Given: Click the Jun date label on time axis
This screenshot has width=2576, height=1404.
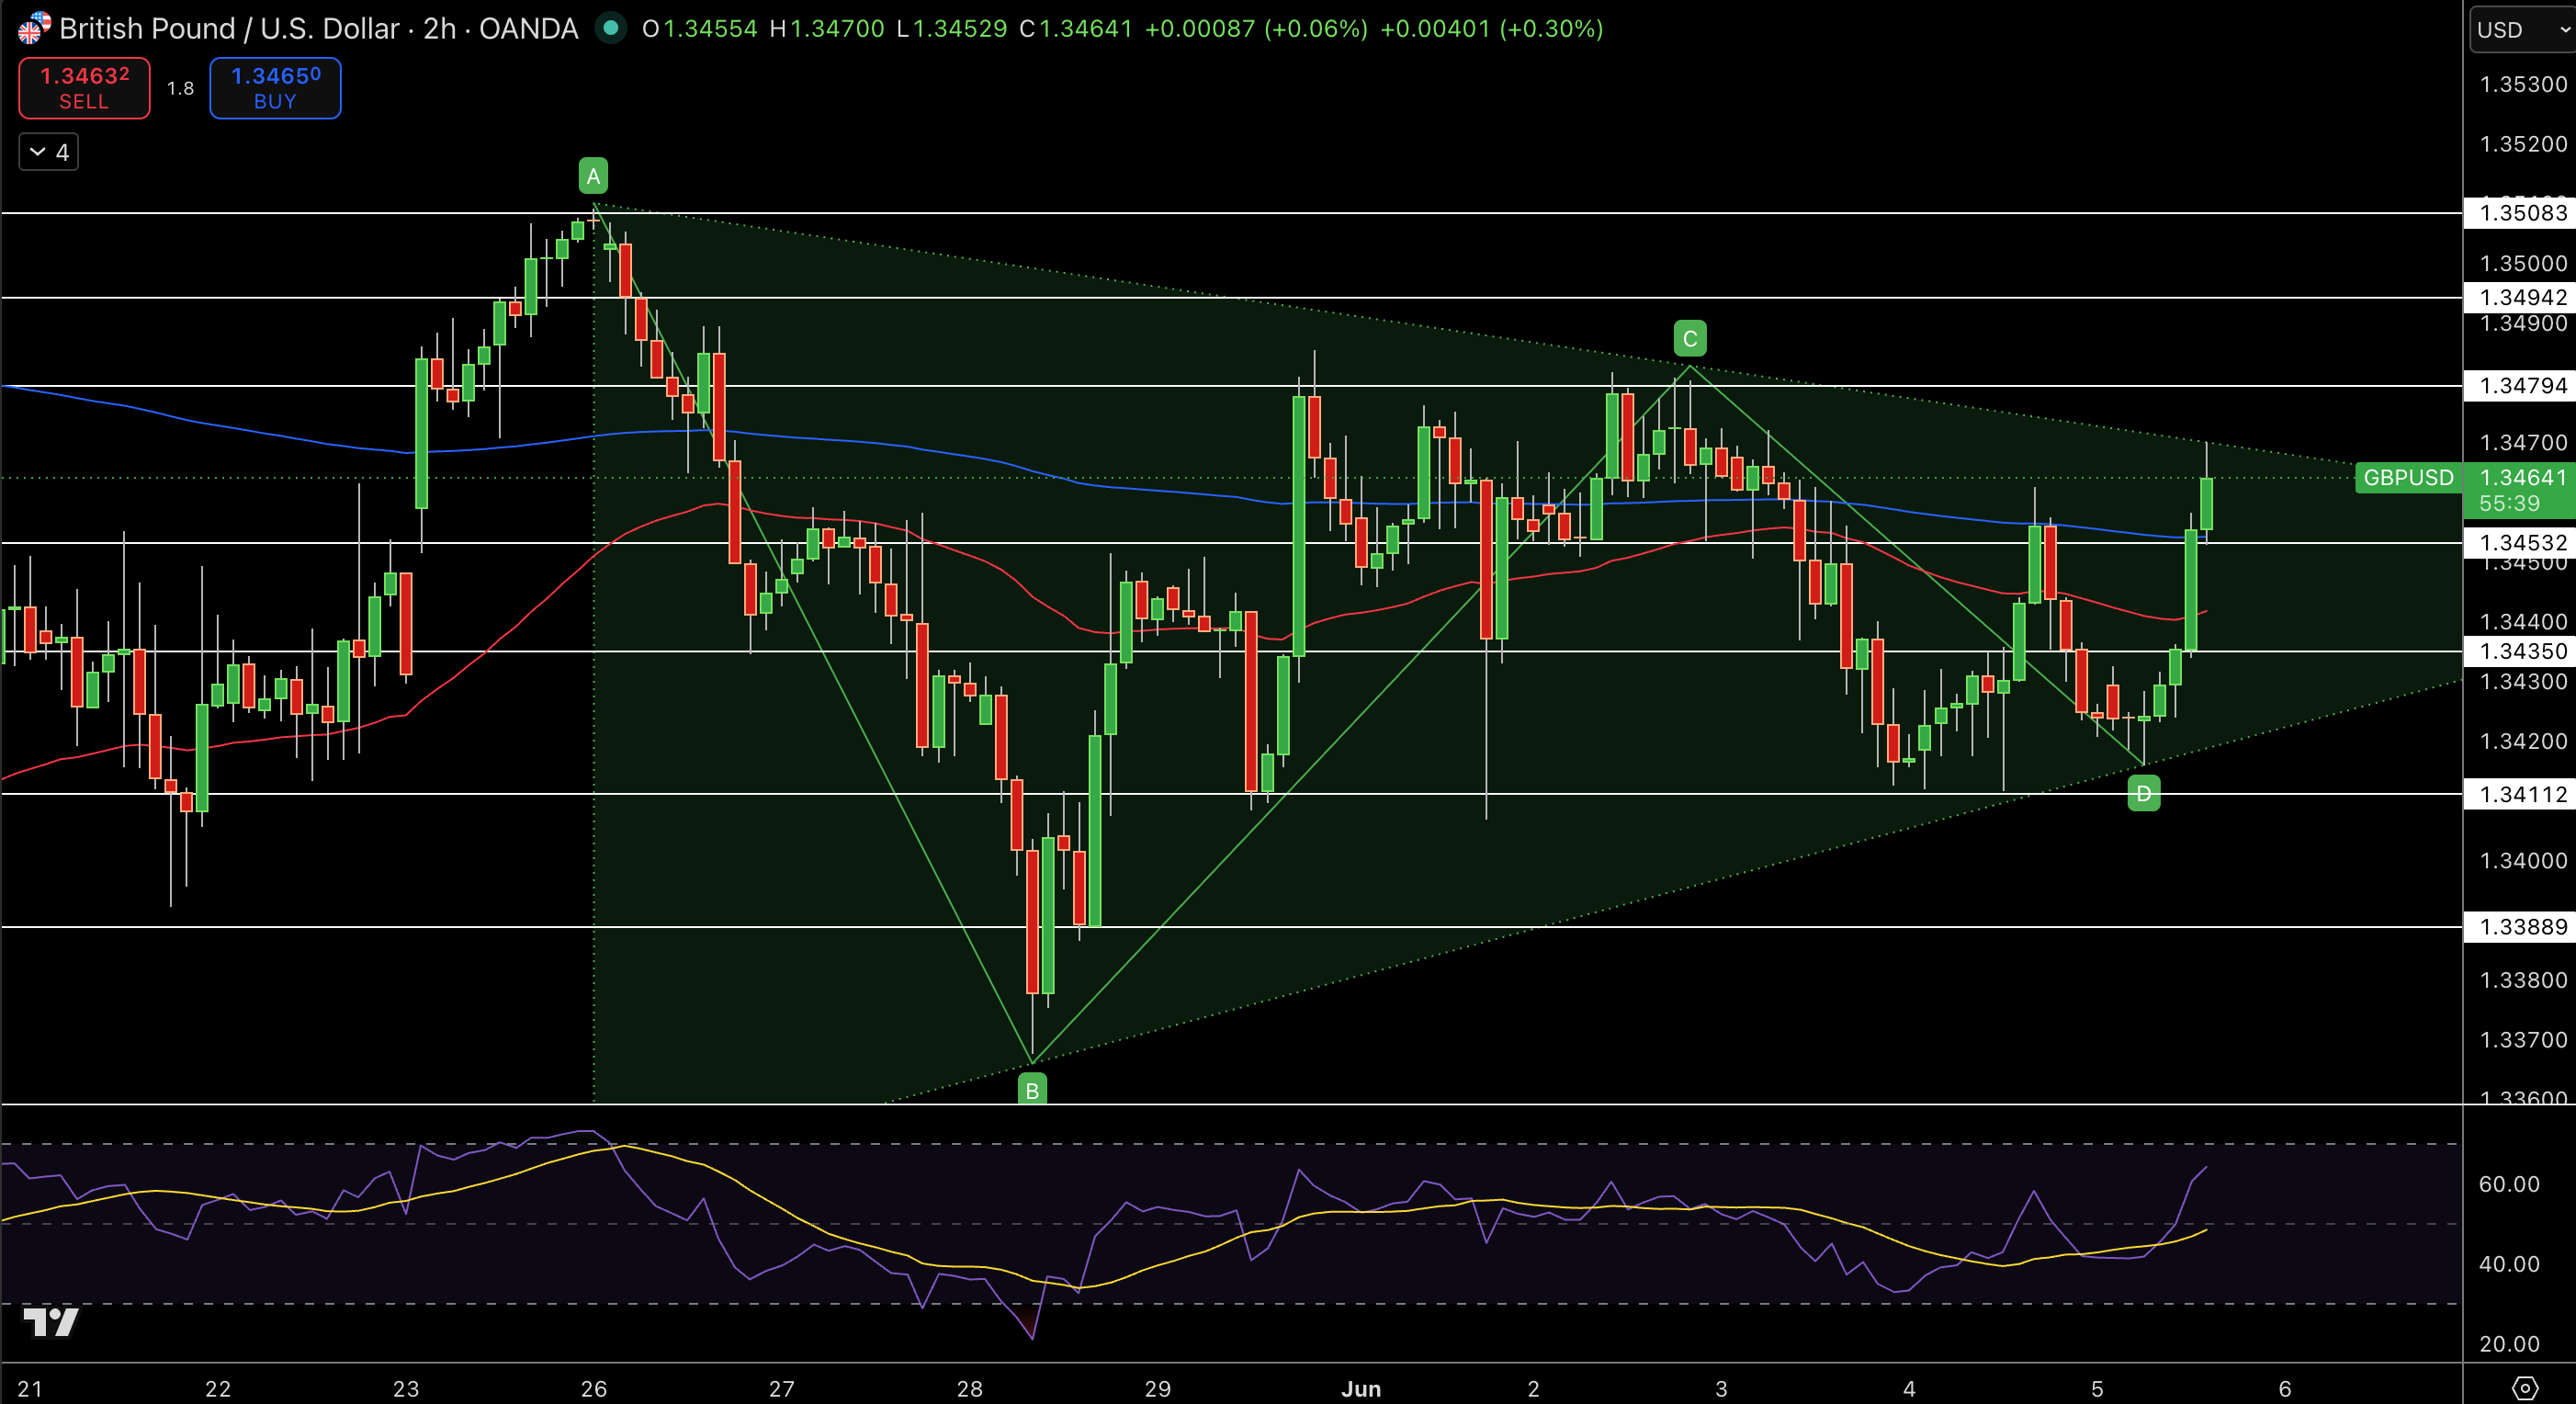Looking at the screenshot, I should pyautogui.click(x=1361, y=1388).
